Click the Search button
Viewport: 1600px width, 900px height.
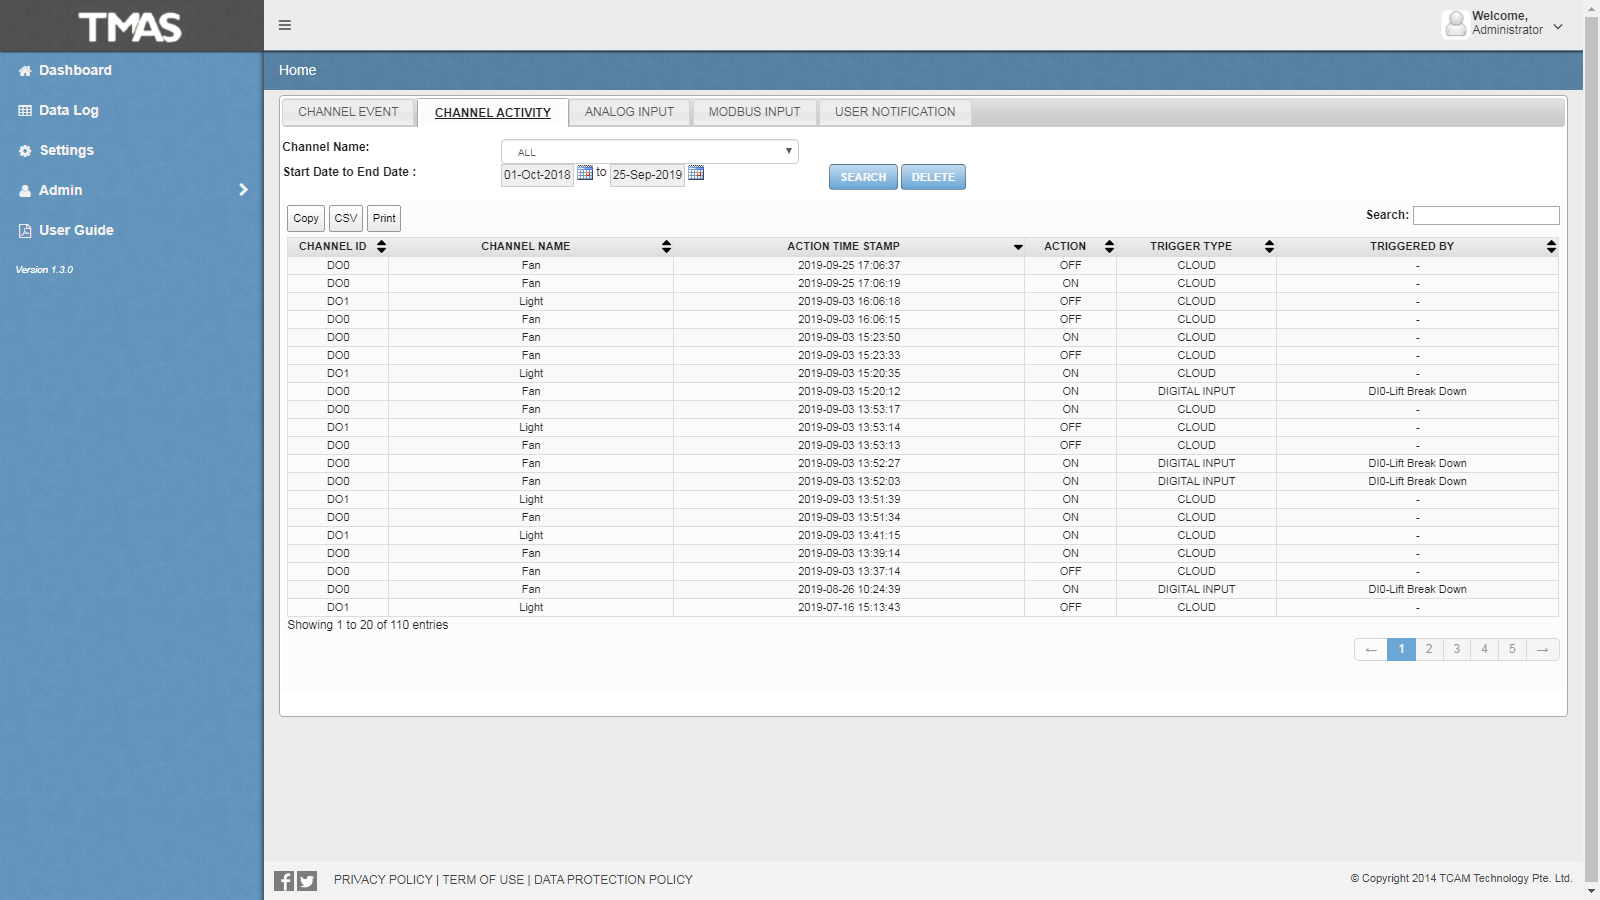click(863, 177)
